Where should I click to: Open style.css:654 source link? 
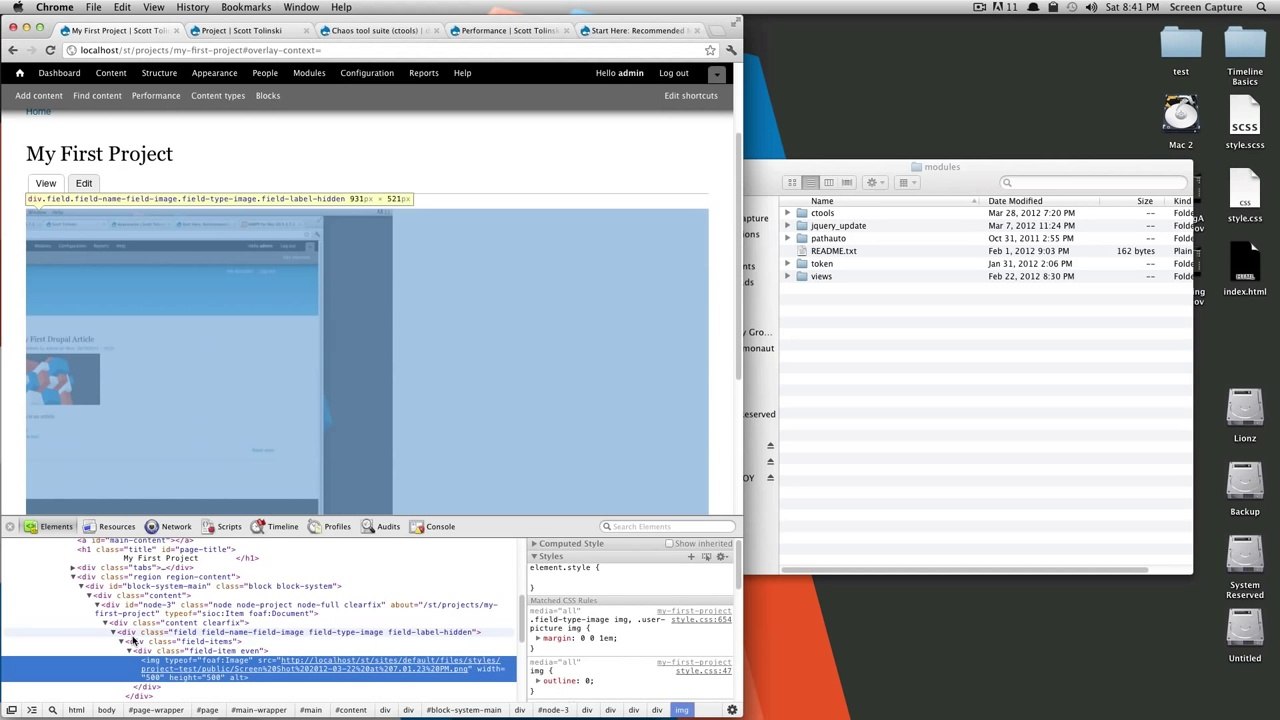point(701,620)
